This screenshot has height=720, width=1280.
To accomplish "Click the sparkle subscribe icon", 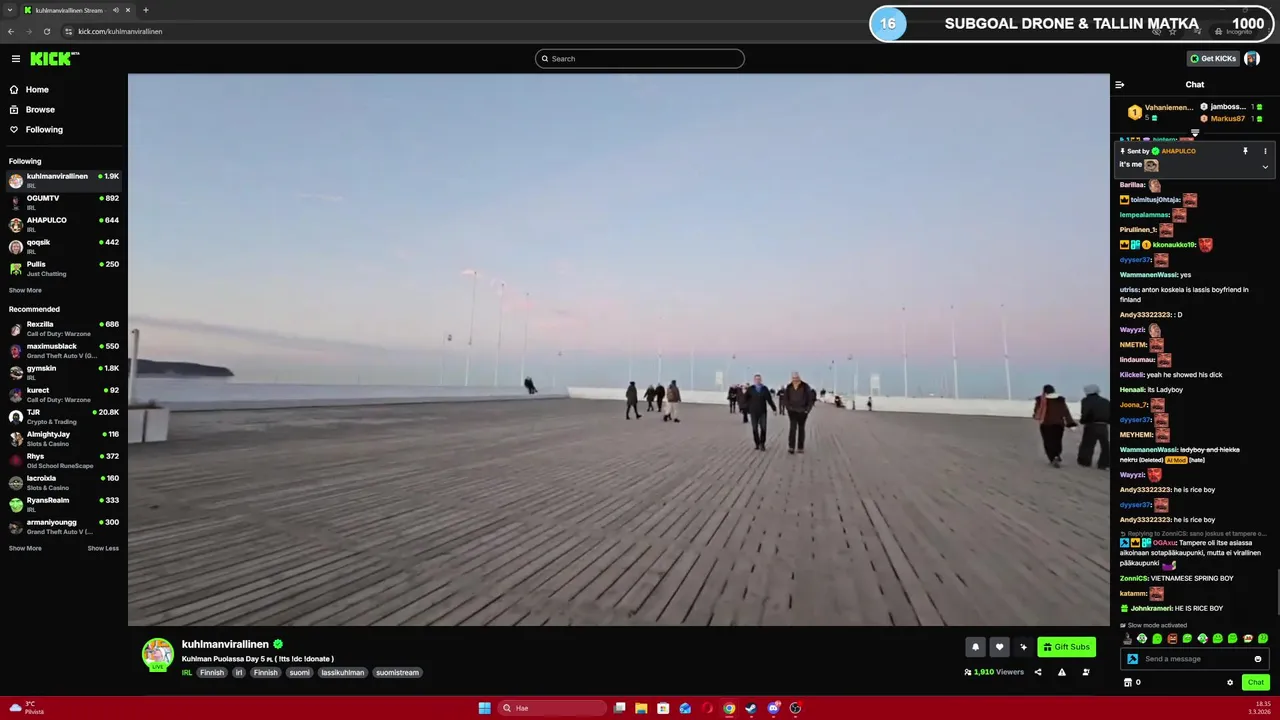I will point(1023,647).
